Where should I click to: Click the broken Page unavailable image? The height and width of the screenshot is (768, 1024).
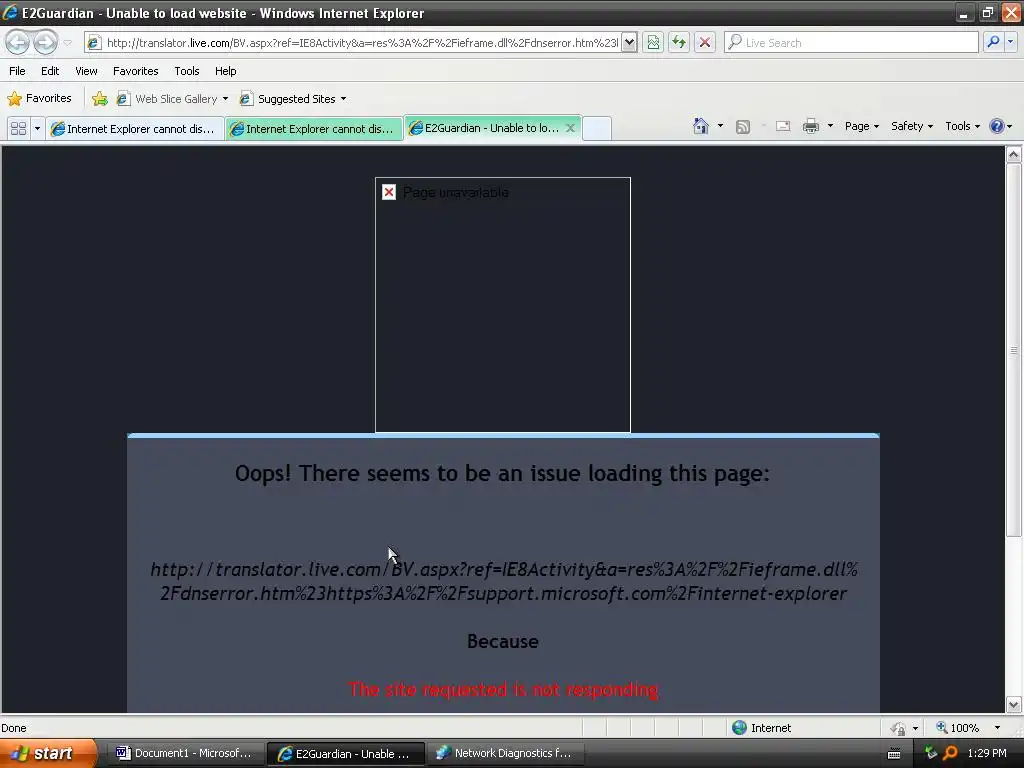tap(502, 305)
